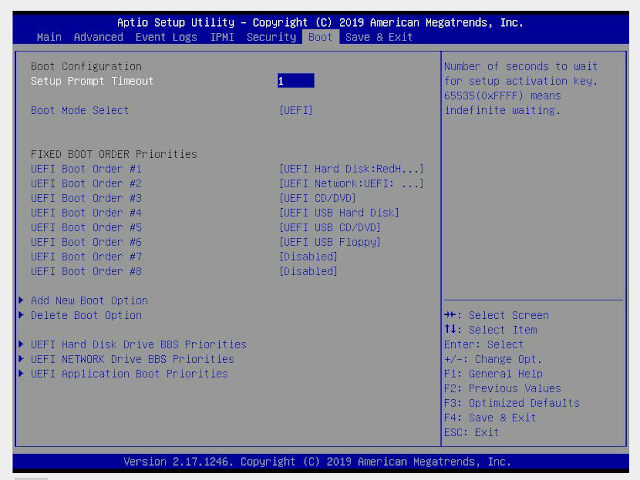Click the arrow beside UEFI NETWORK Drive BBS
The height and width of the screenshot is (480, 640).
tap(21, 359)
